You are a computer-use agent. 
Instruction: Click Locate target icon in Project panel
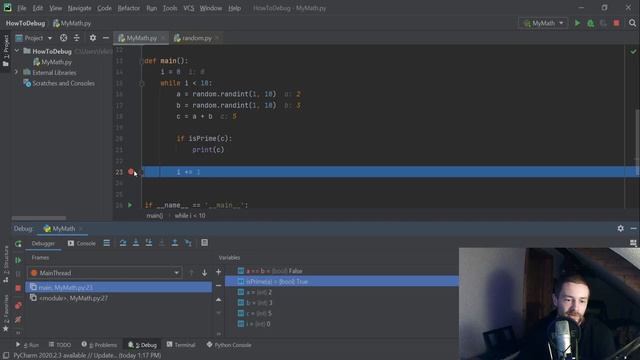click(63, 38)
